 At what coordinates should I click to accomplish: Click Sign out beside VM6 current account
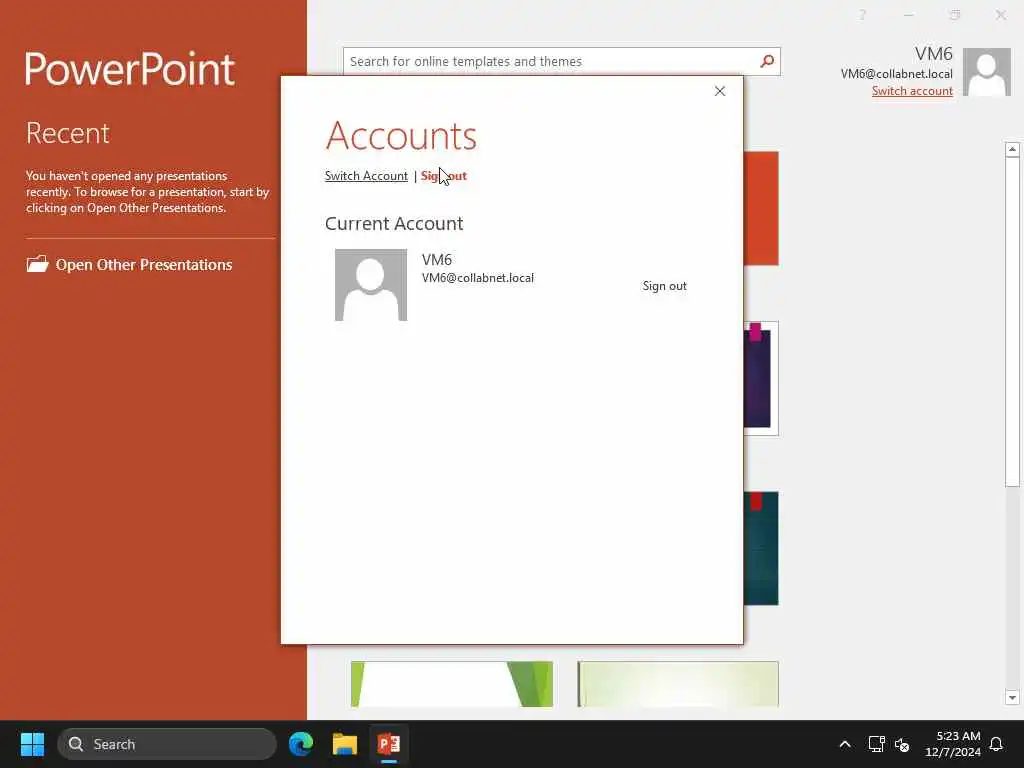(664, 286)
